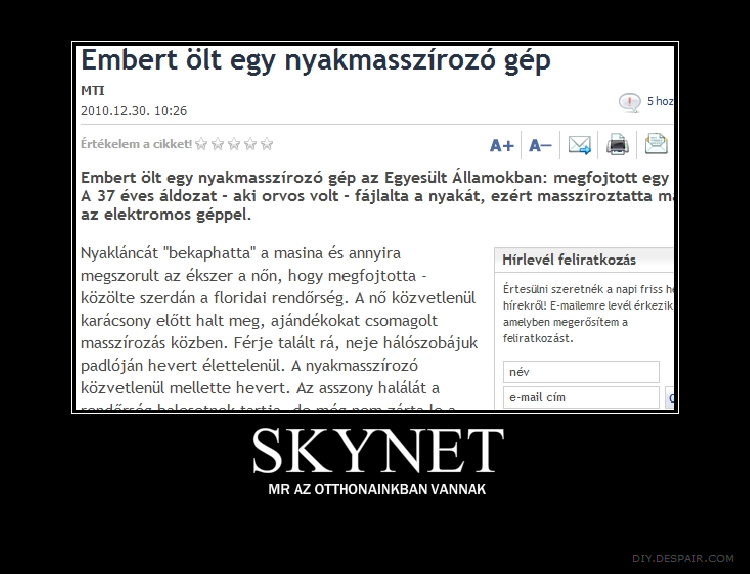Print the article using printer icon
750x574 pixels.
coord(617,144)
